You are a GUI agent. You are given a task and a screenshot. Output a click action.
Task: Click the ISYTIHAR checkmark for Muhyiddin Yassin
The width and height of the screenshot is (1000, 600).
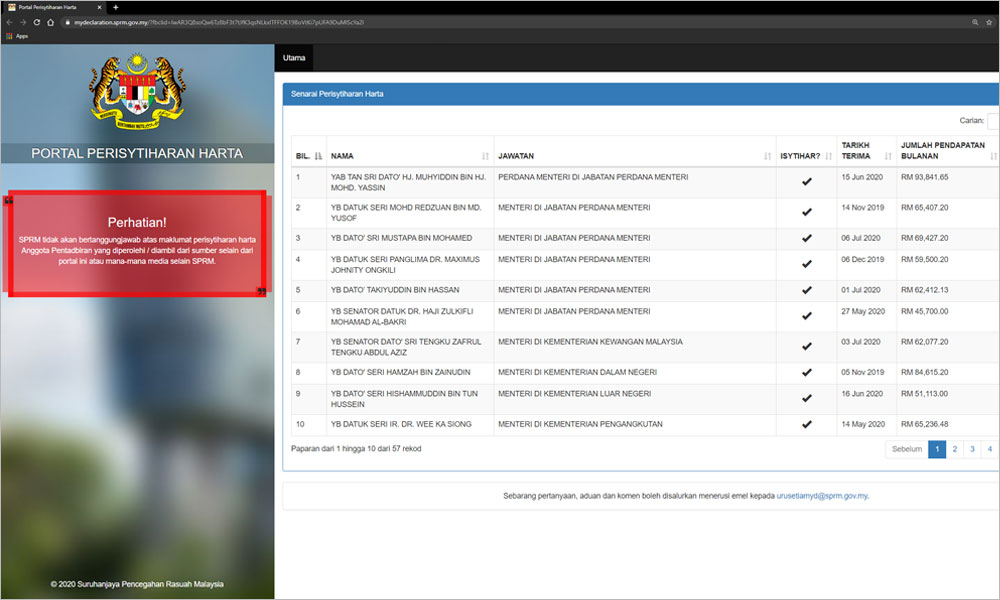805,183
